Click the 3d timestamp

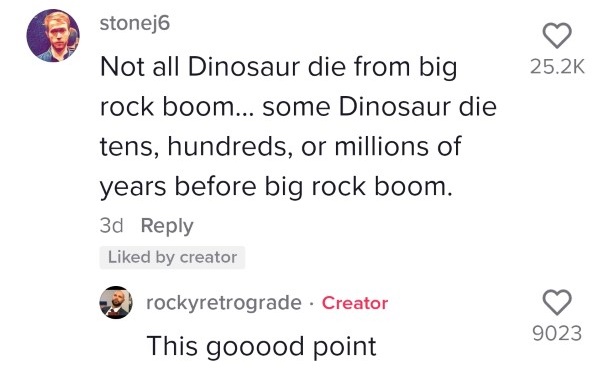click(111, 225)
